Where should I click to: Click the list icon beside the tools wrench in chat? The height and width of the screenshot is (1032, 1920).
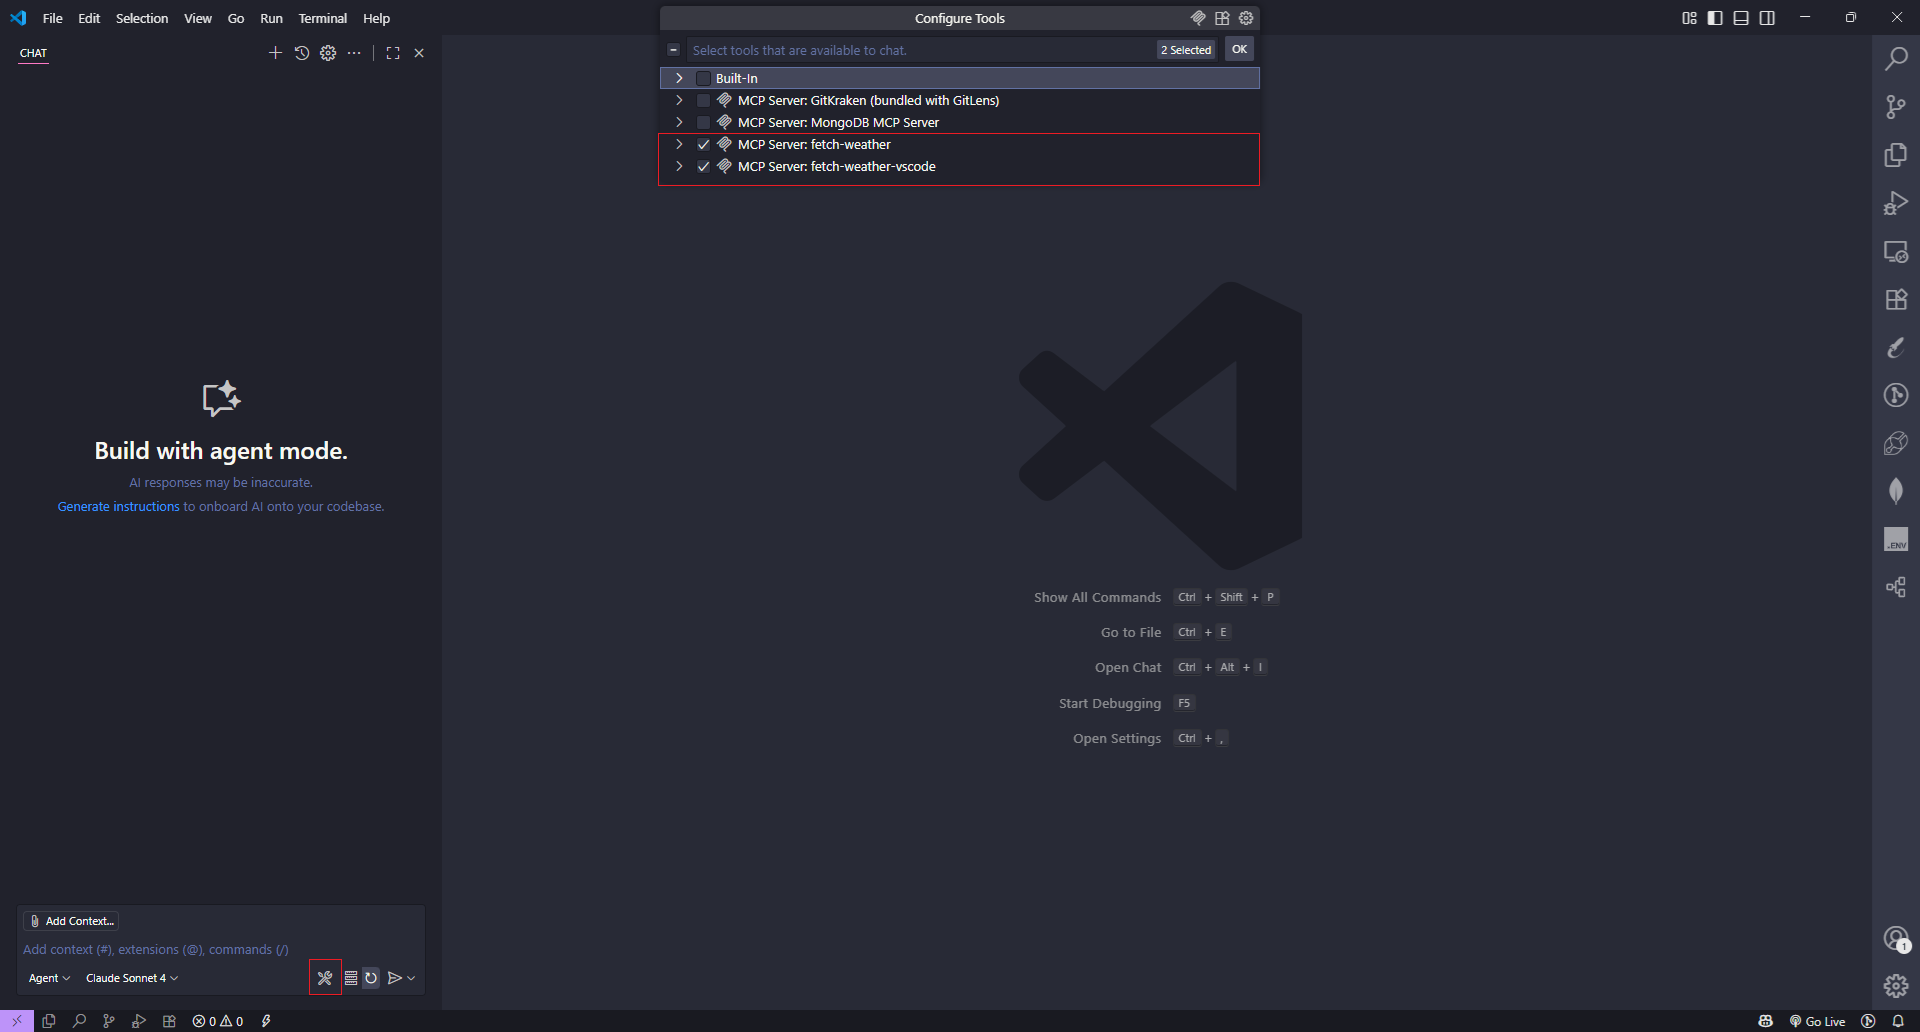click(x=351, y=978)
